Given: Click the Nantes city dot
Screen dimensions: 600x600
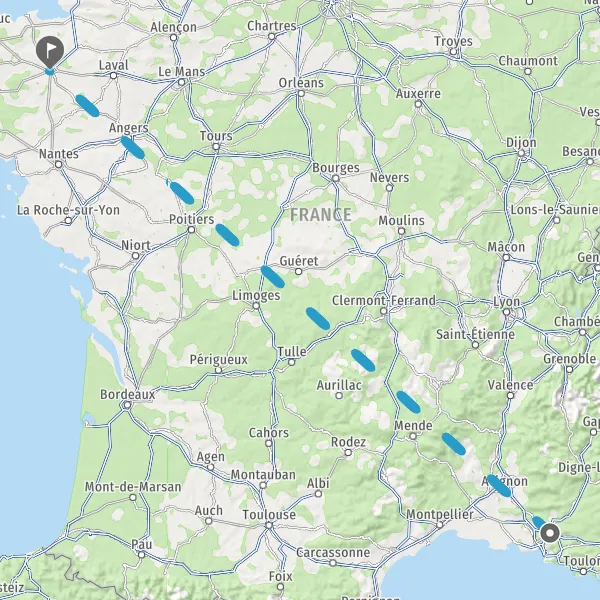Looking at the screenshot, I should point(59,165).
